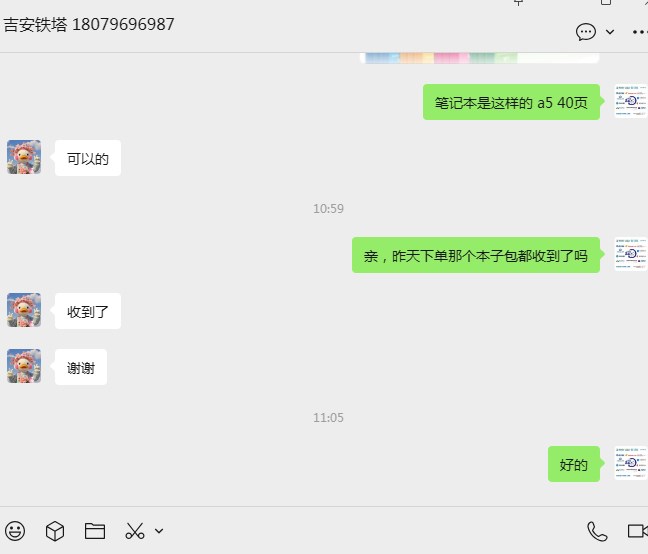Expand the screenshot options chevron
This screenshot has width=648, height=554.
(x=159, y=531)
